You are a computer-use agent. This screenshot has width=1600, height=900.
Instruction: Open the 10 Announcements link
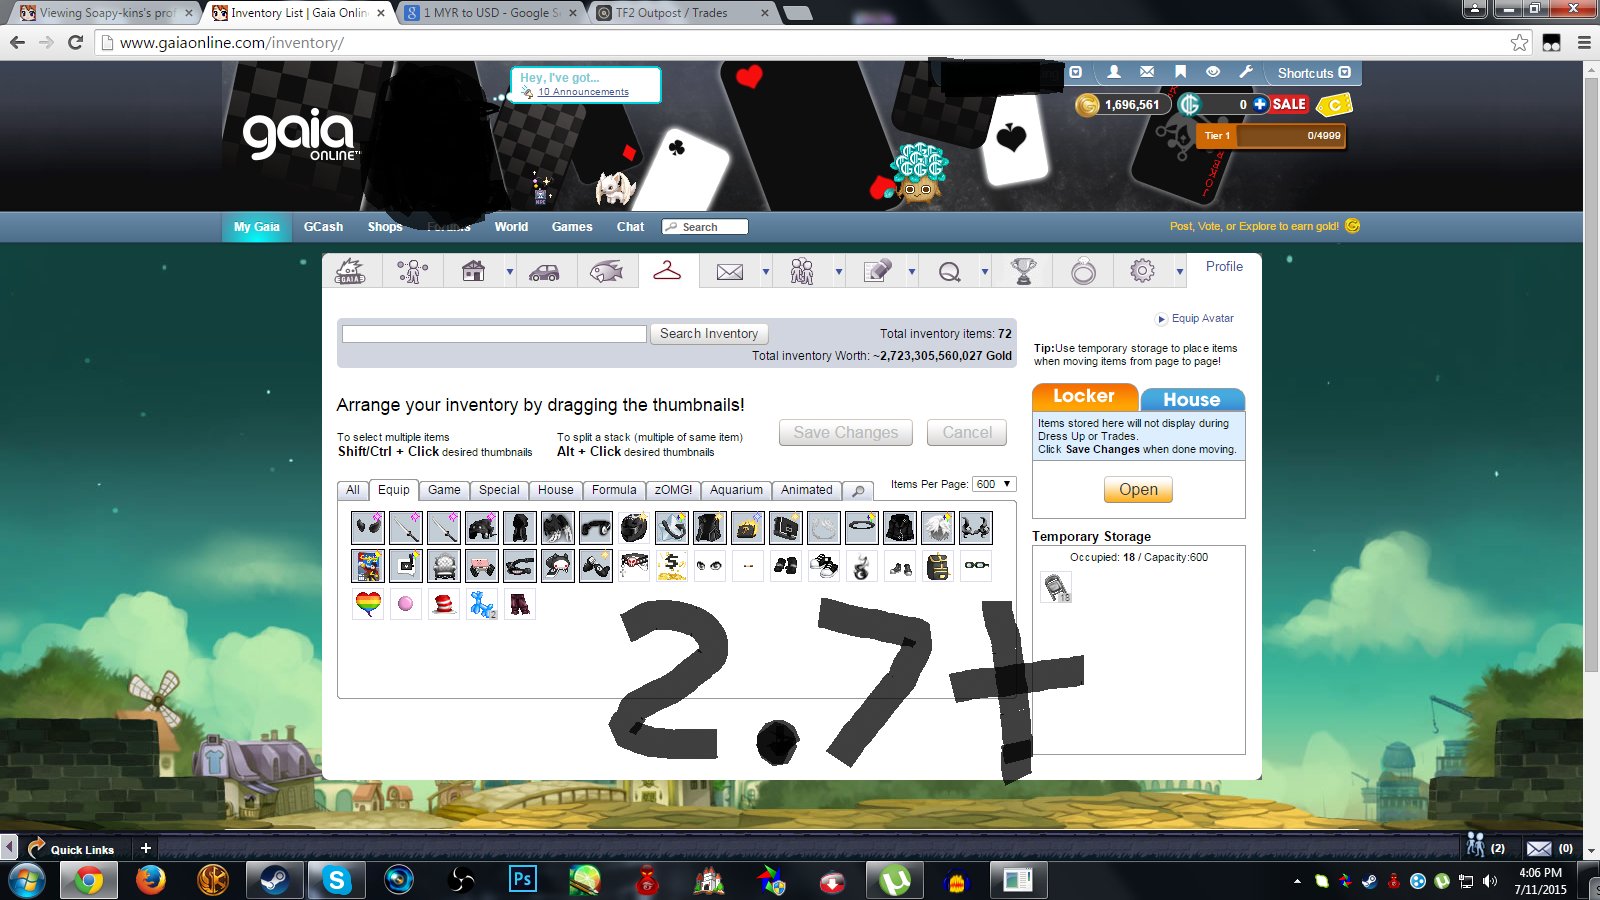[583, 92]
